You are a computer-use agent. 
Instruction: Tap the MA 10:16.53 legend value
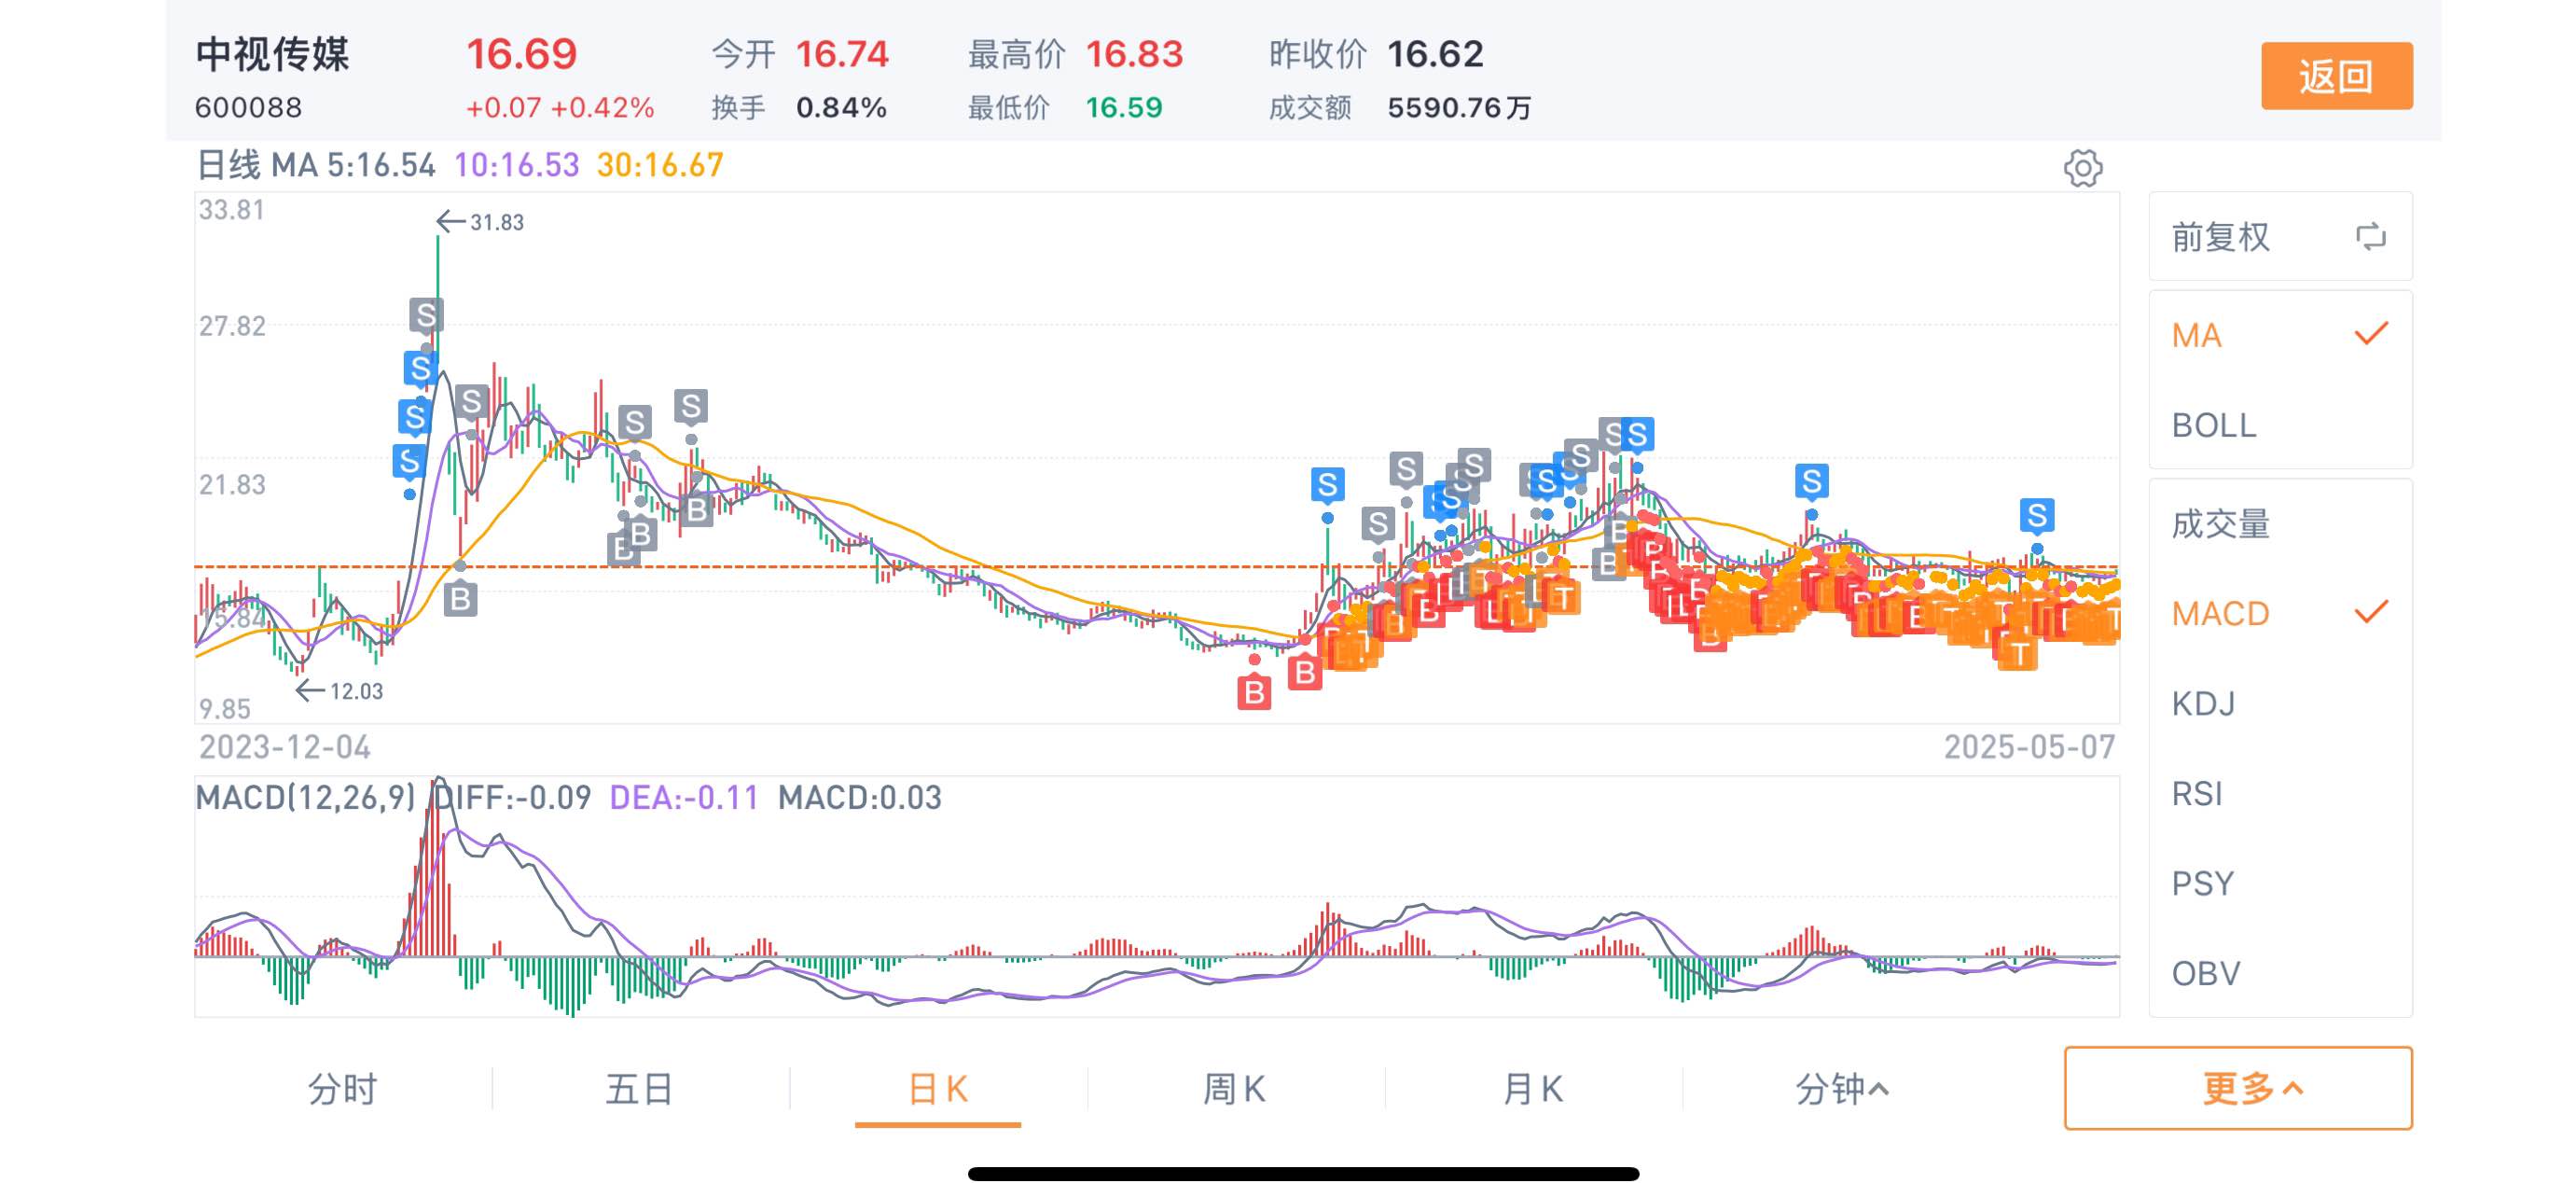[x=517, y=165]
